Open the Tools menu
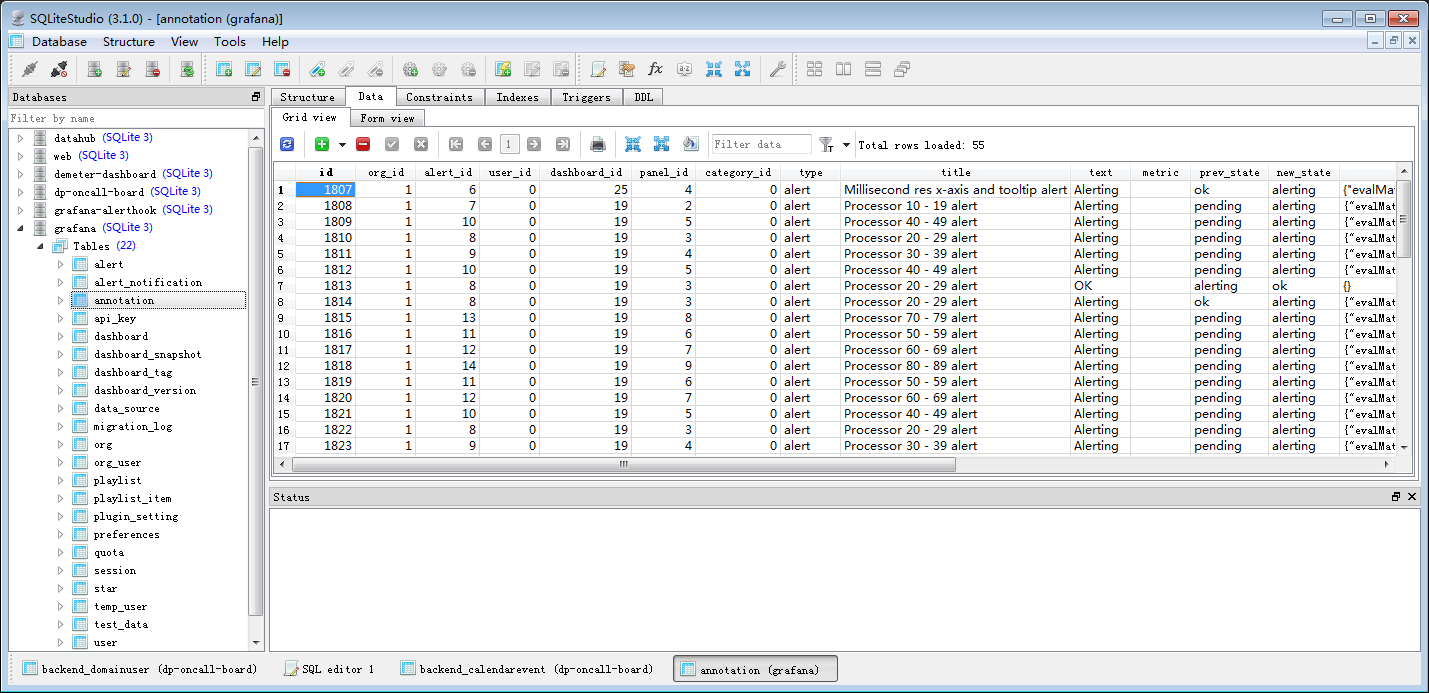 coord(229,42)
